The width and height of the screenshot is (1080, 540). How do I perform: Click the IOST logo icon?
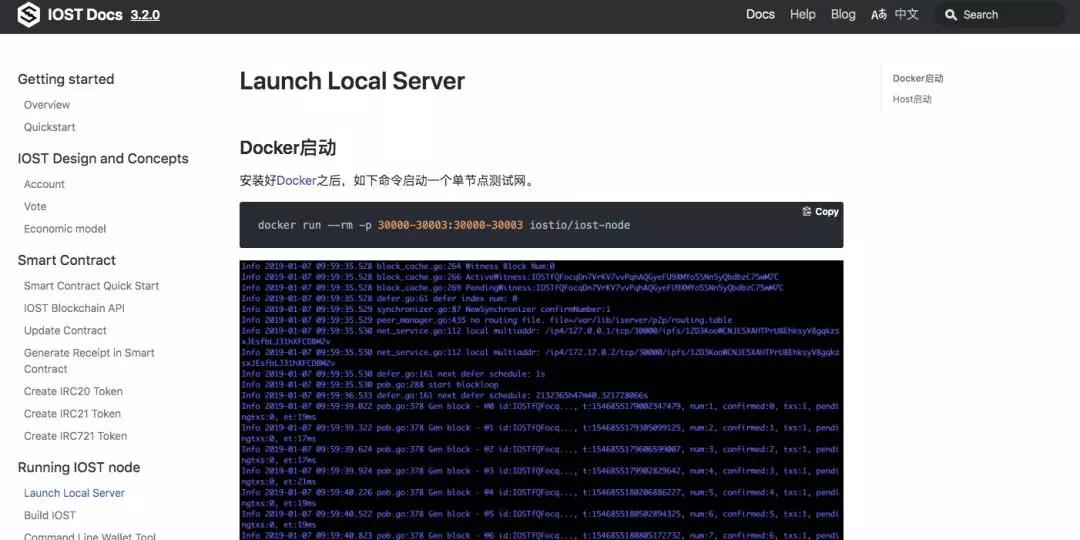pyautogui.click(x=28, y=14)
